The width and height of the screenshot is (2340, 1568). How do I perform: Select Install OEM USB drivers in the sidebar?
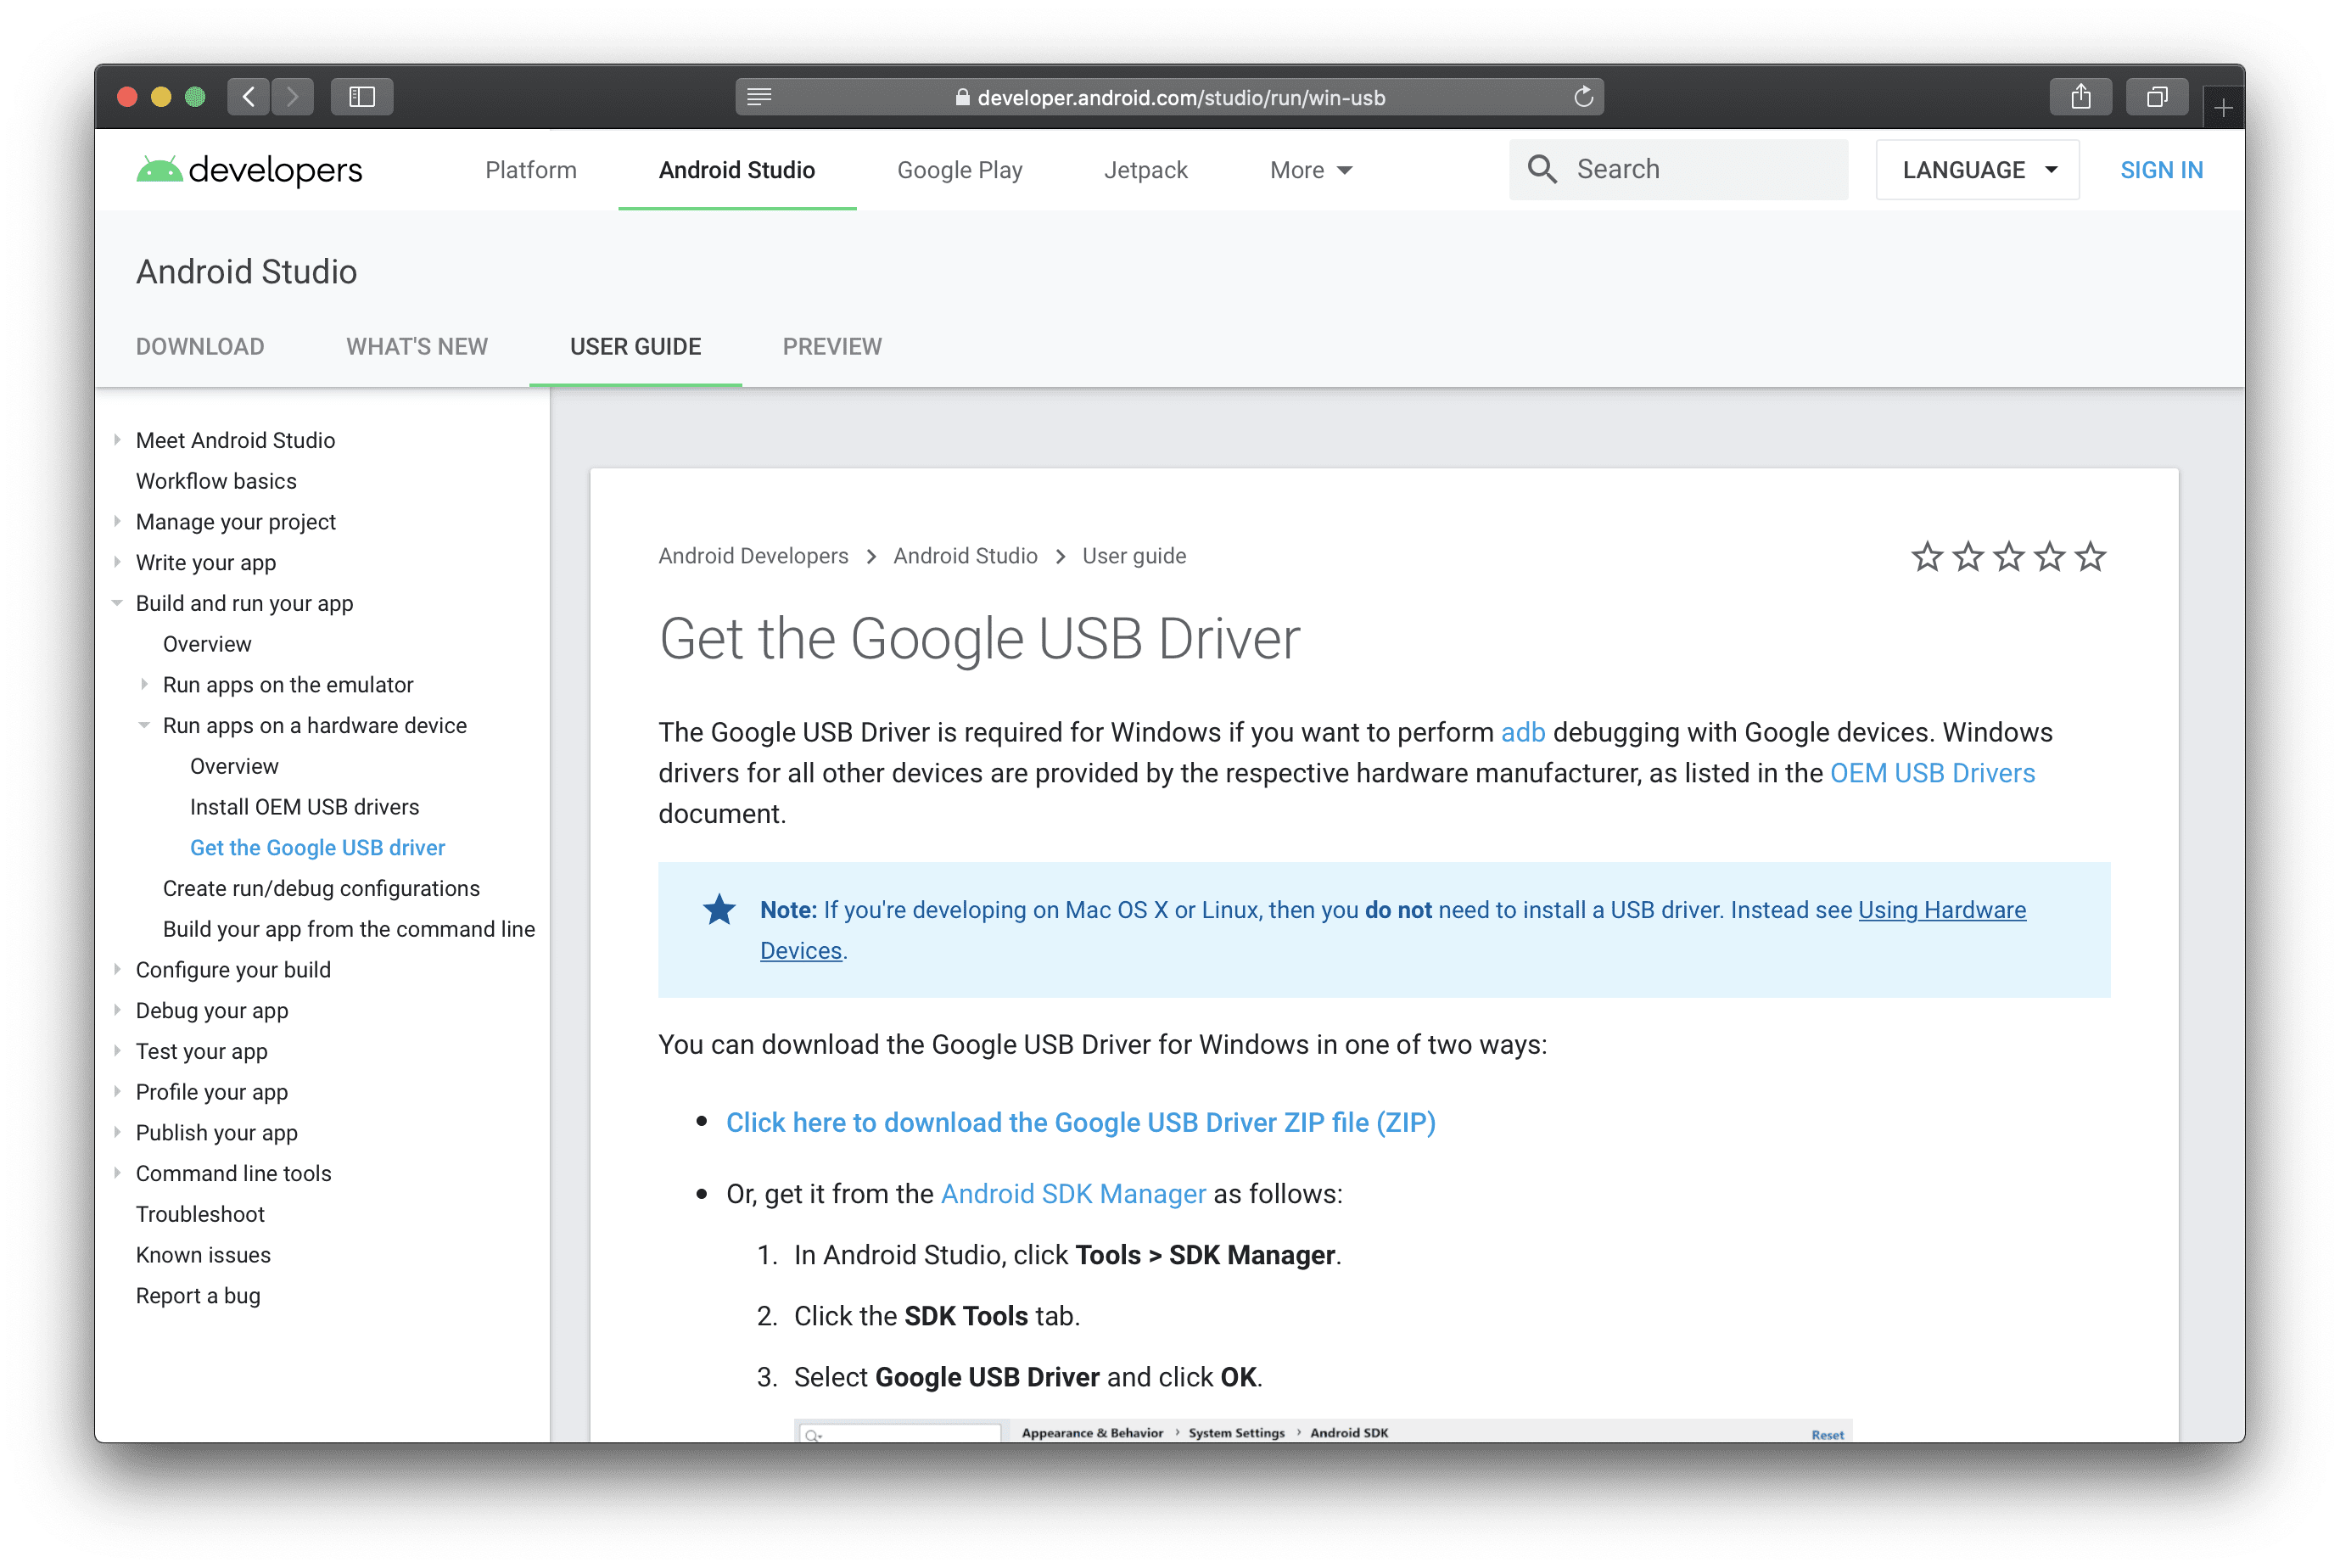(304, 807)
